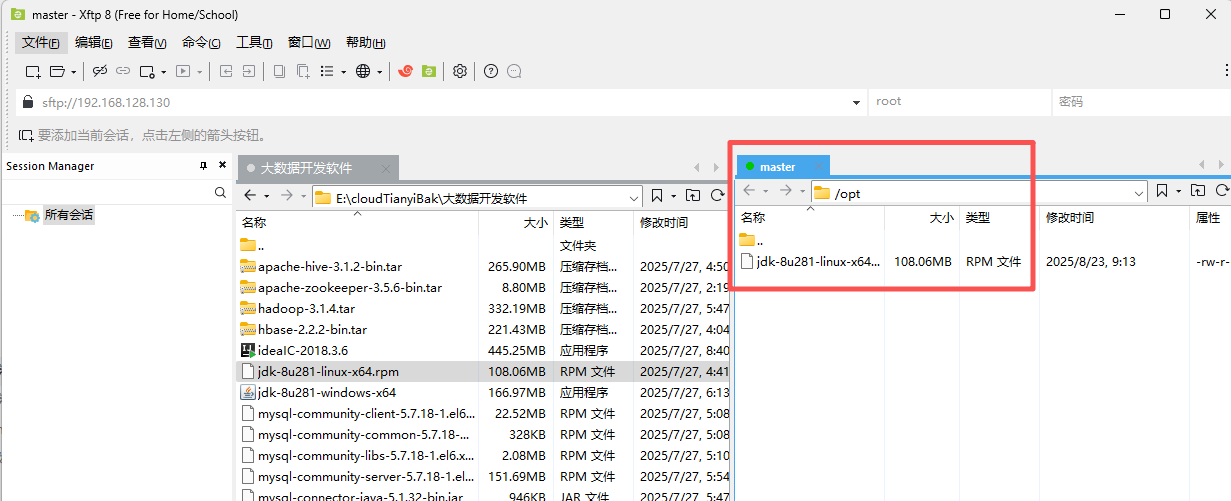Refresh the remote /opt pane

point(1222,191)
